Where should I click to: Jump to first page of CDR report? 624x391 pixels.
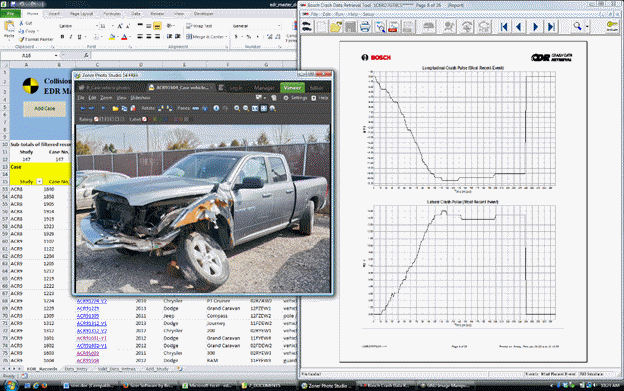click(x=504, y=27)
